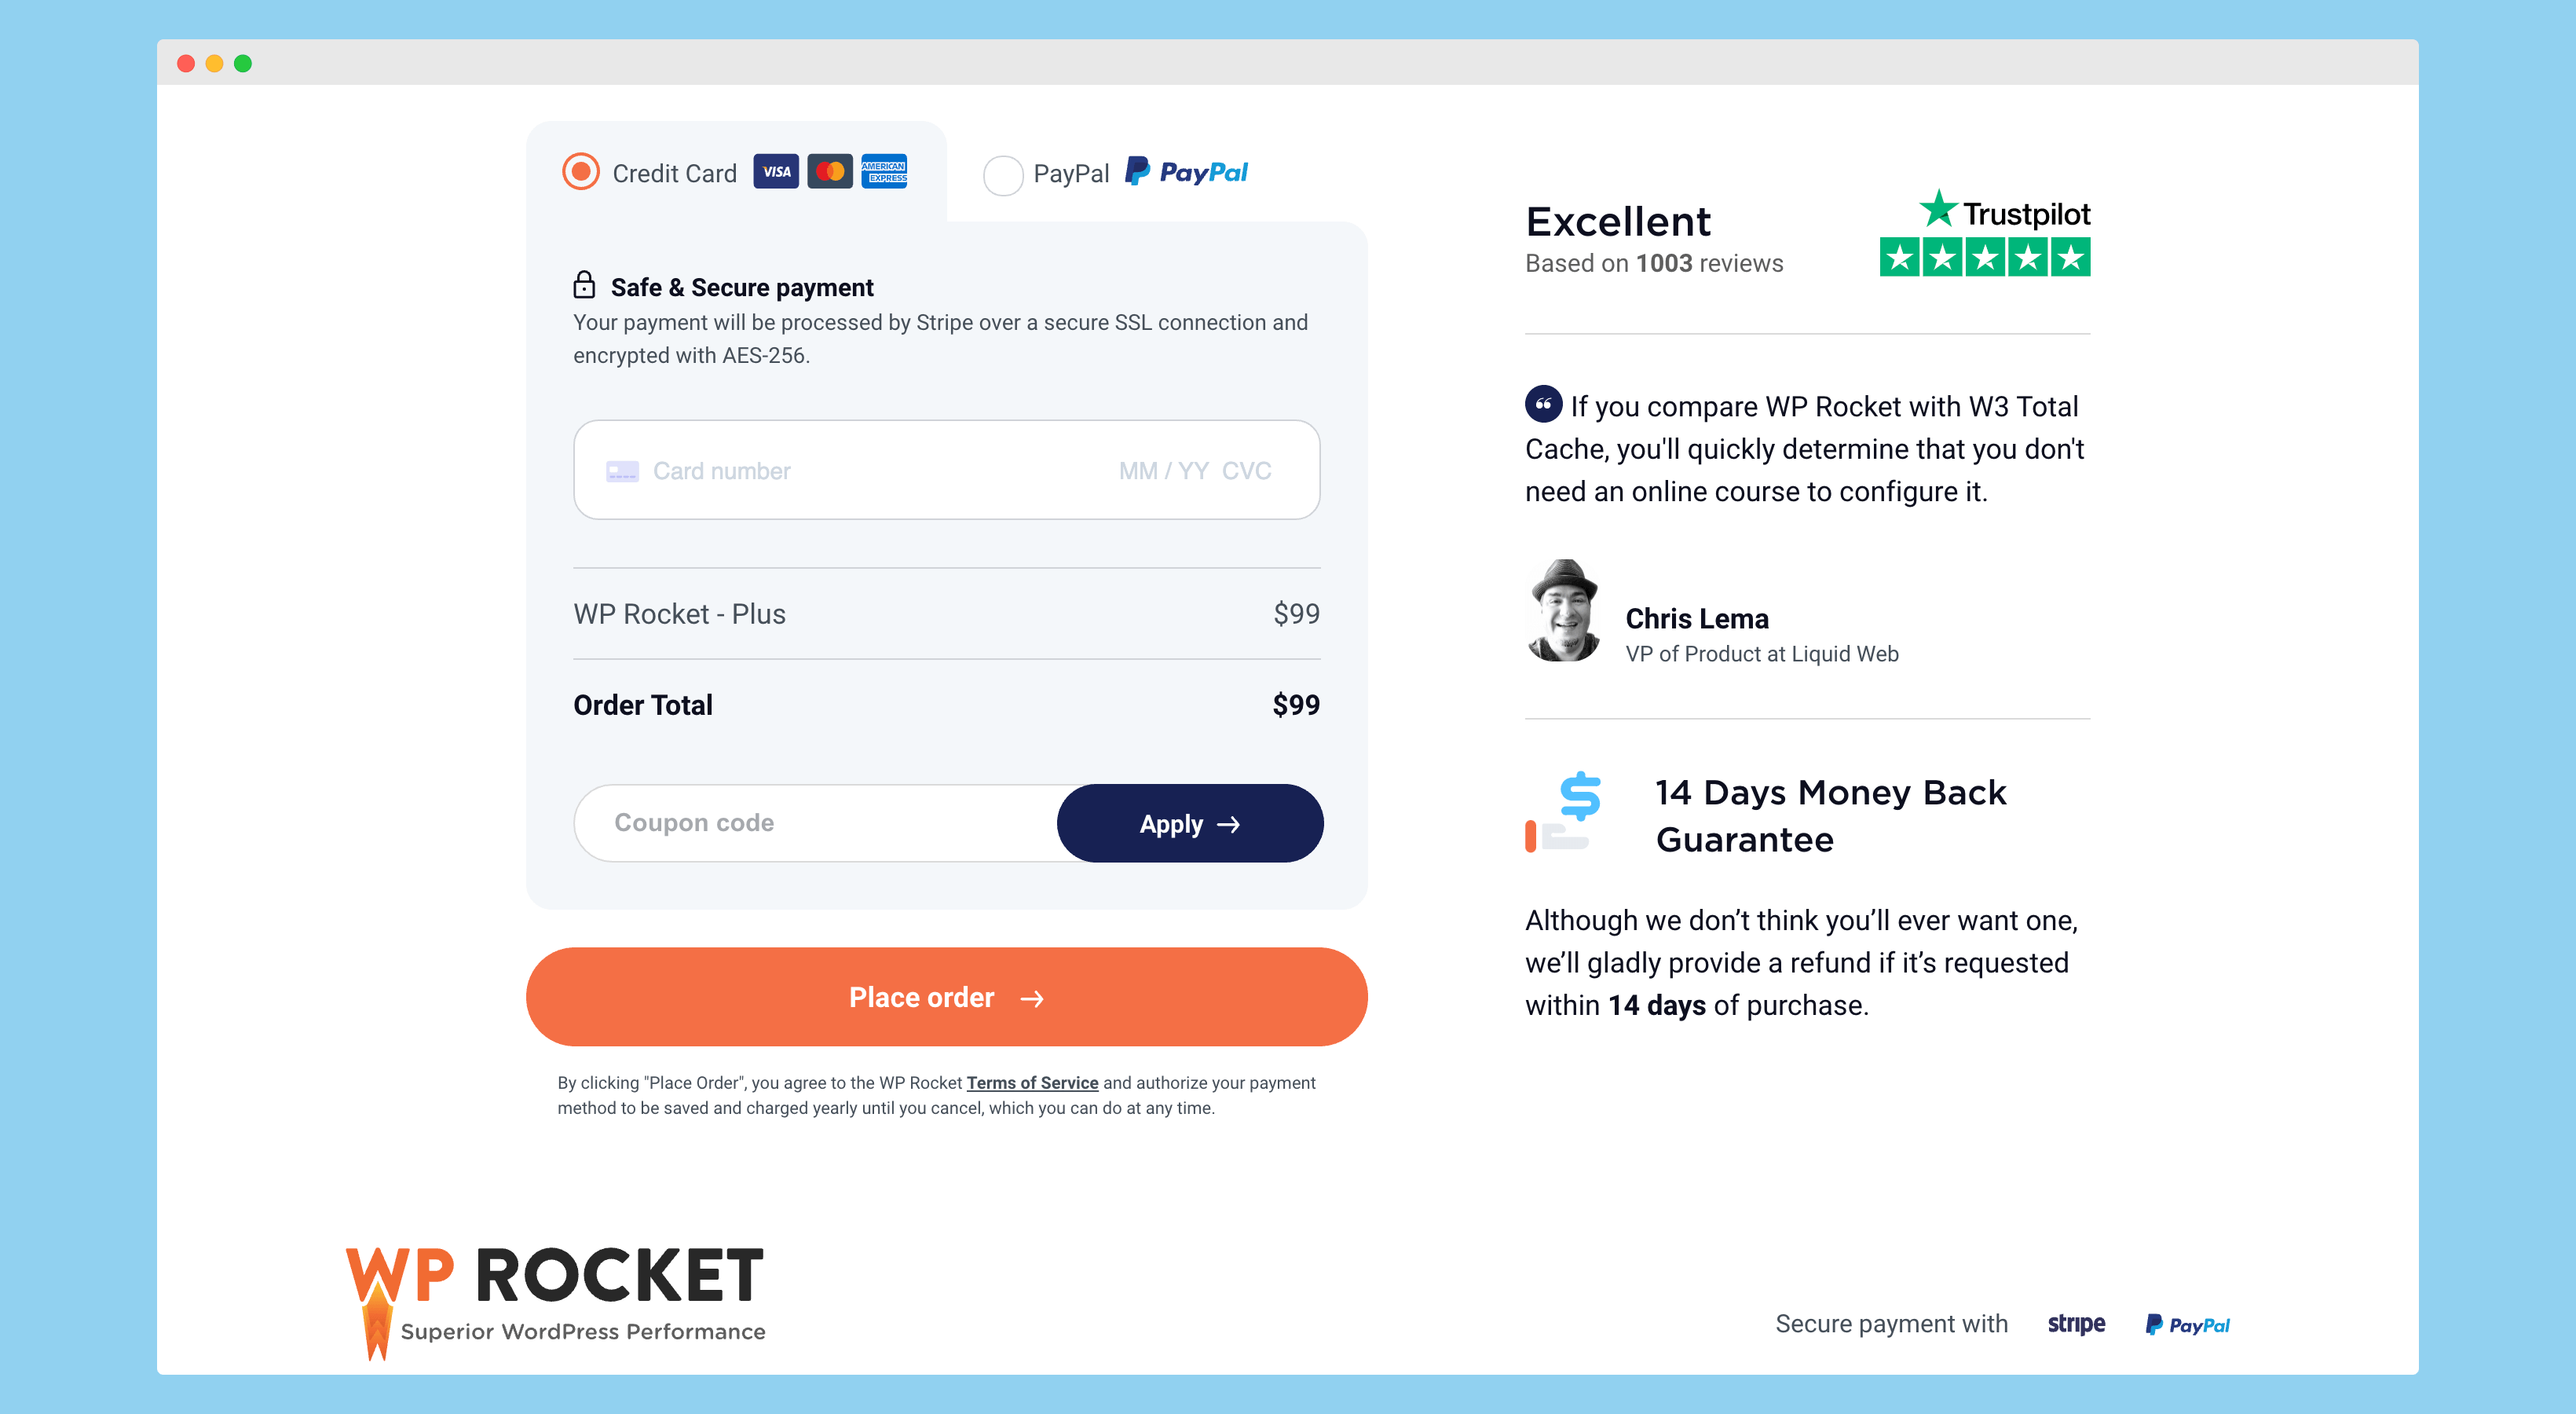Click the American Express icon
This screenshot has width=2576, height=1414.
[x=887, y=170]
